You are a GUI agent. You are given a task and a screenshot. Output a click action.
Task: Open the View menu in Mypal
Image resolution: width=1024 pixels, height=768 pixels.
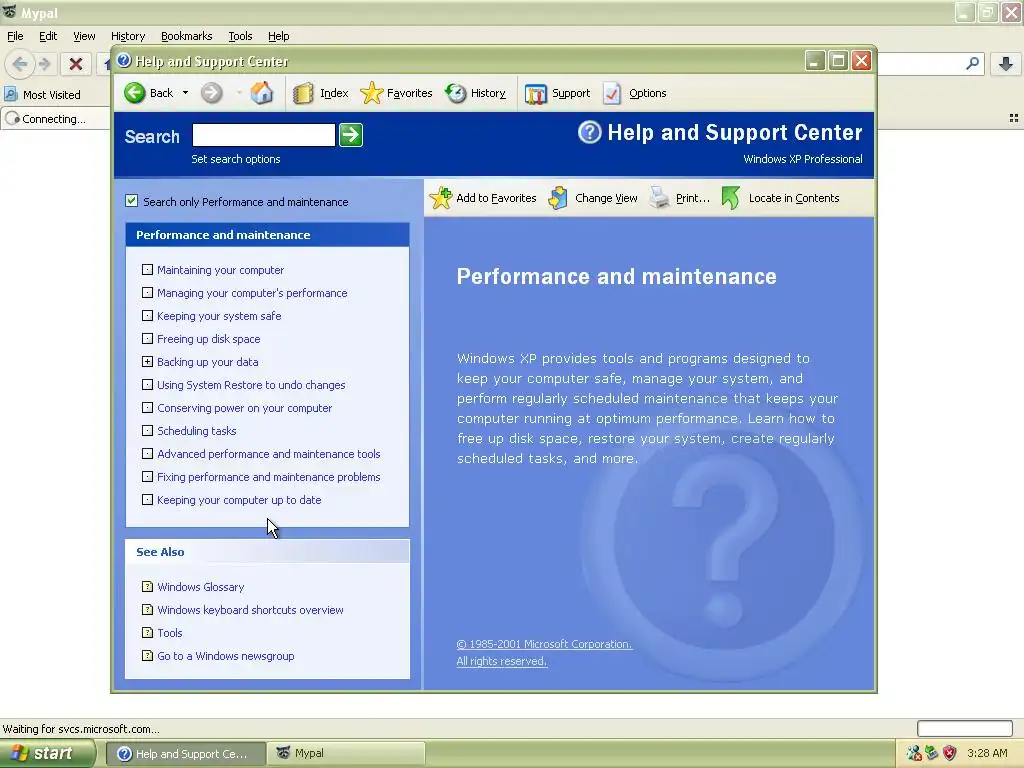(84, 36)
